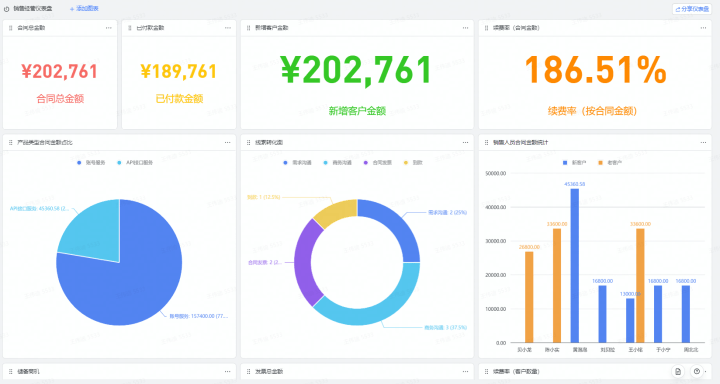Grab the drag handle of 续费率（合同金额）card
This screenshot has height=384, width=720.
pyautogui.click(x=486, y=28)
